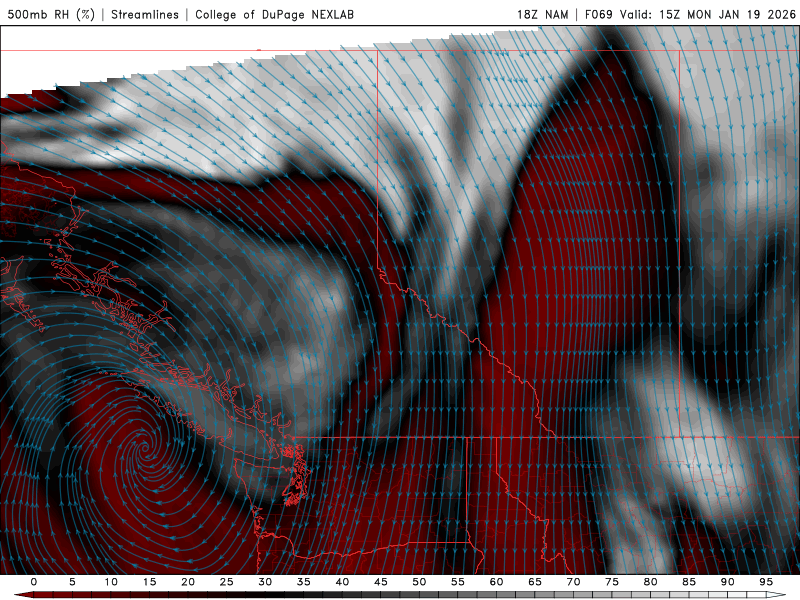Image resolution: width=800 pixels, height=600 pixels.
Task: Click the colorbar label "25"
Action: pyautogui.click(x=227, y=582)
